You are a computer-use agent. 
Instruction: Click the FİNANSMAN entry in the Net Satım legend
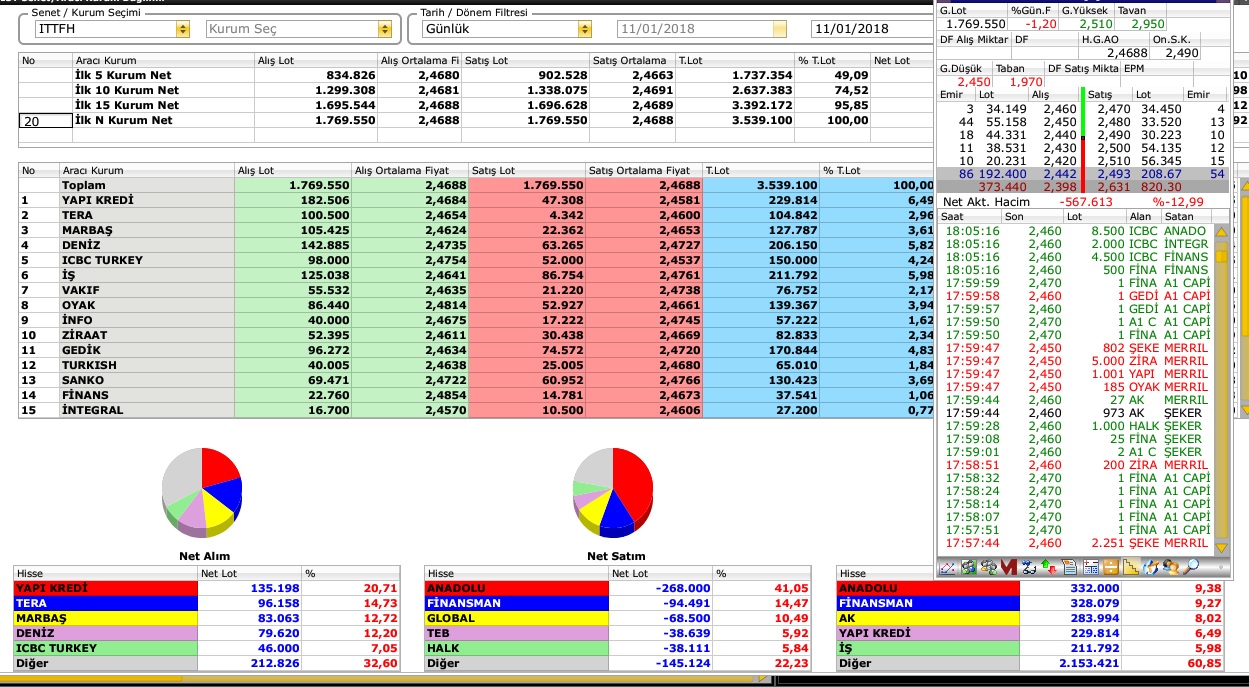516,603
